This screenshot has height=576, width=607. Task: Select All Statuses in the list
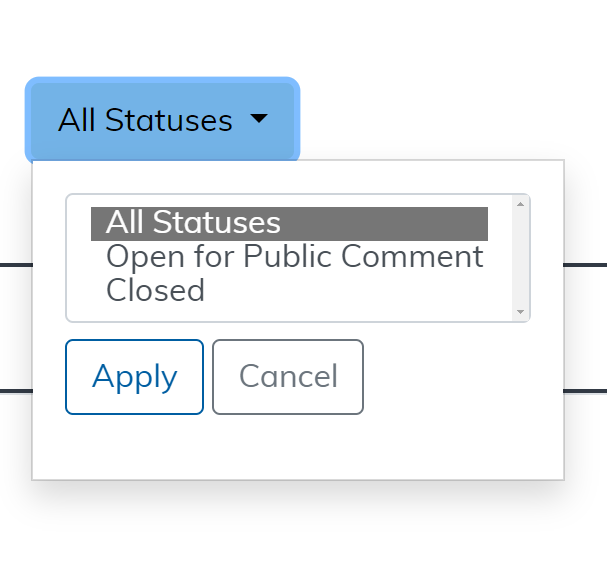288,223
